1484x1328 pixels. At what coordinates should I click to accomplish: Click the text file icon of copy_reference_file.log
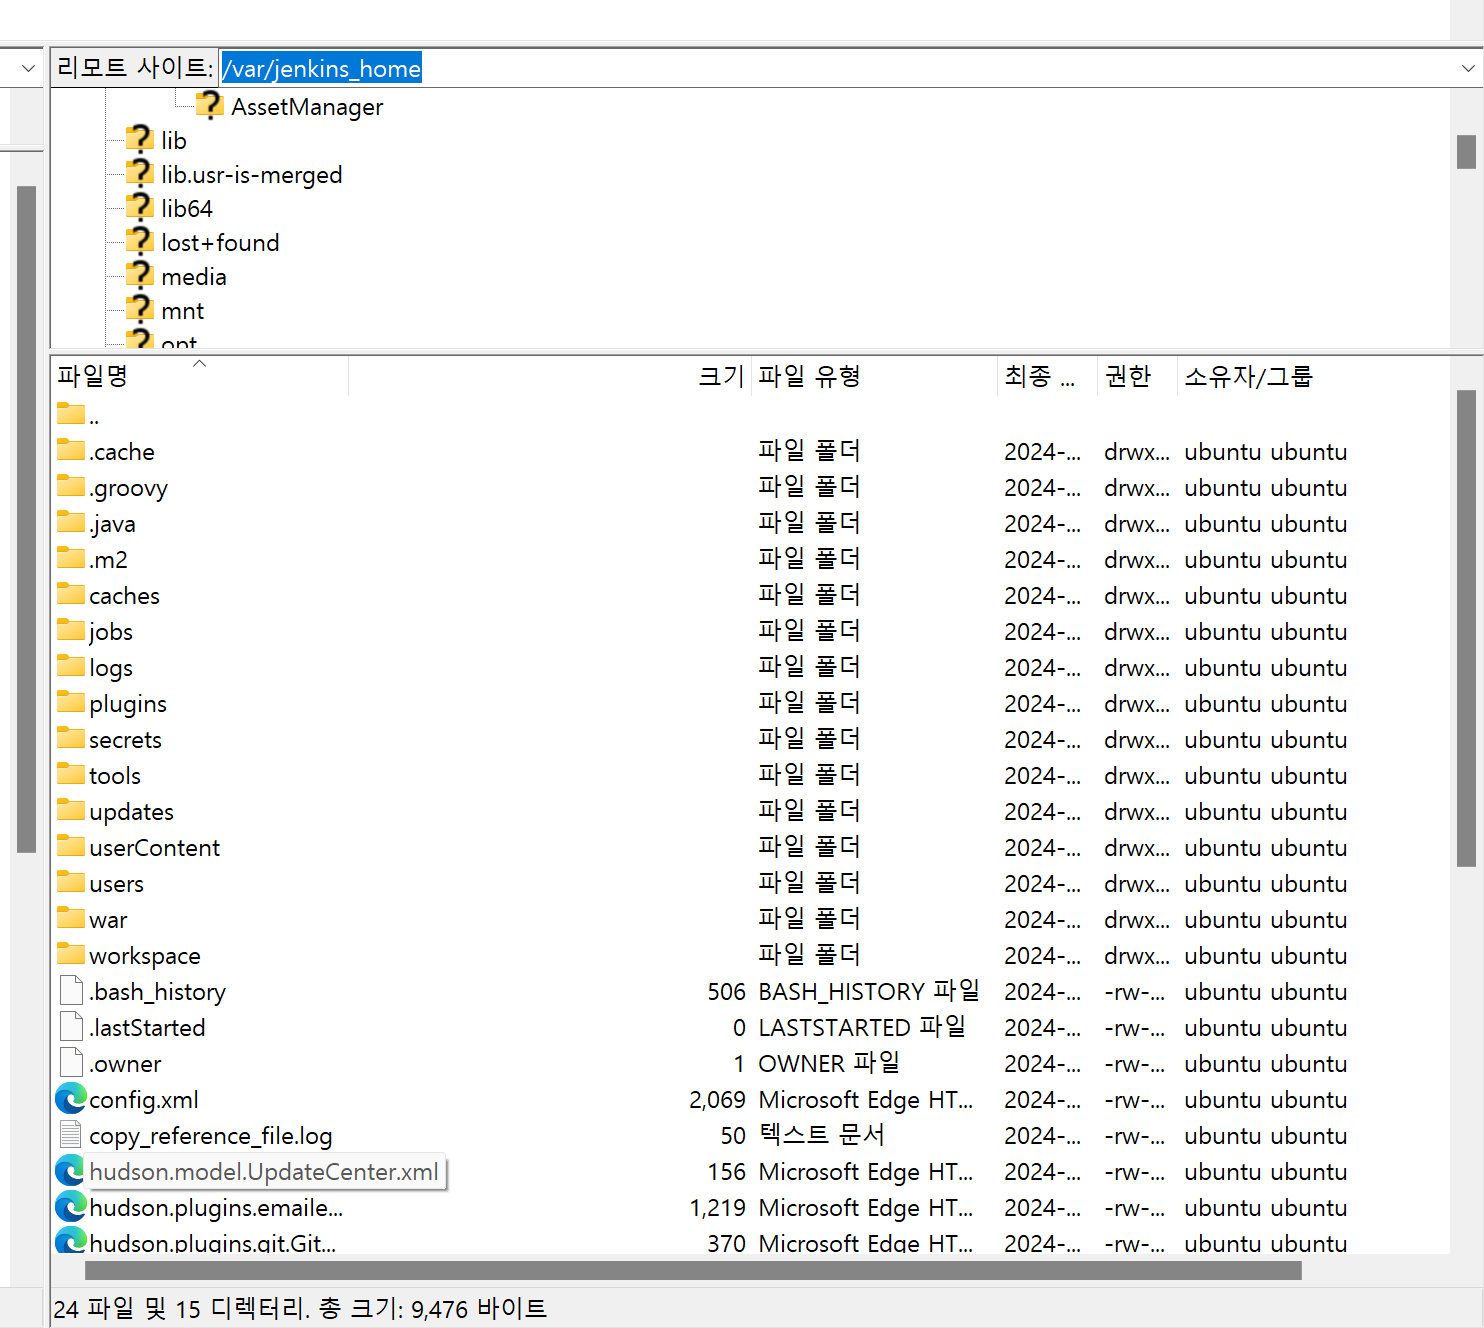[71, 1135]
